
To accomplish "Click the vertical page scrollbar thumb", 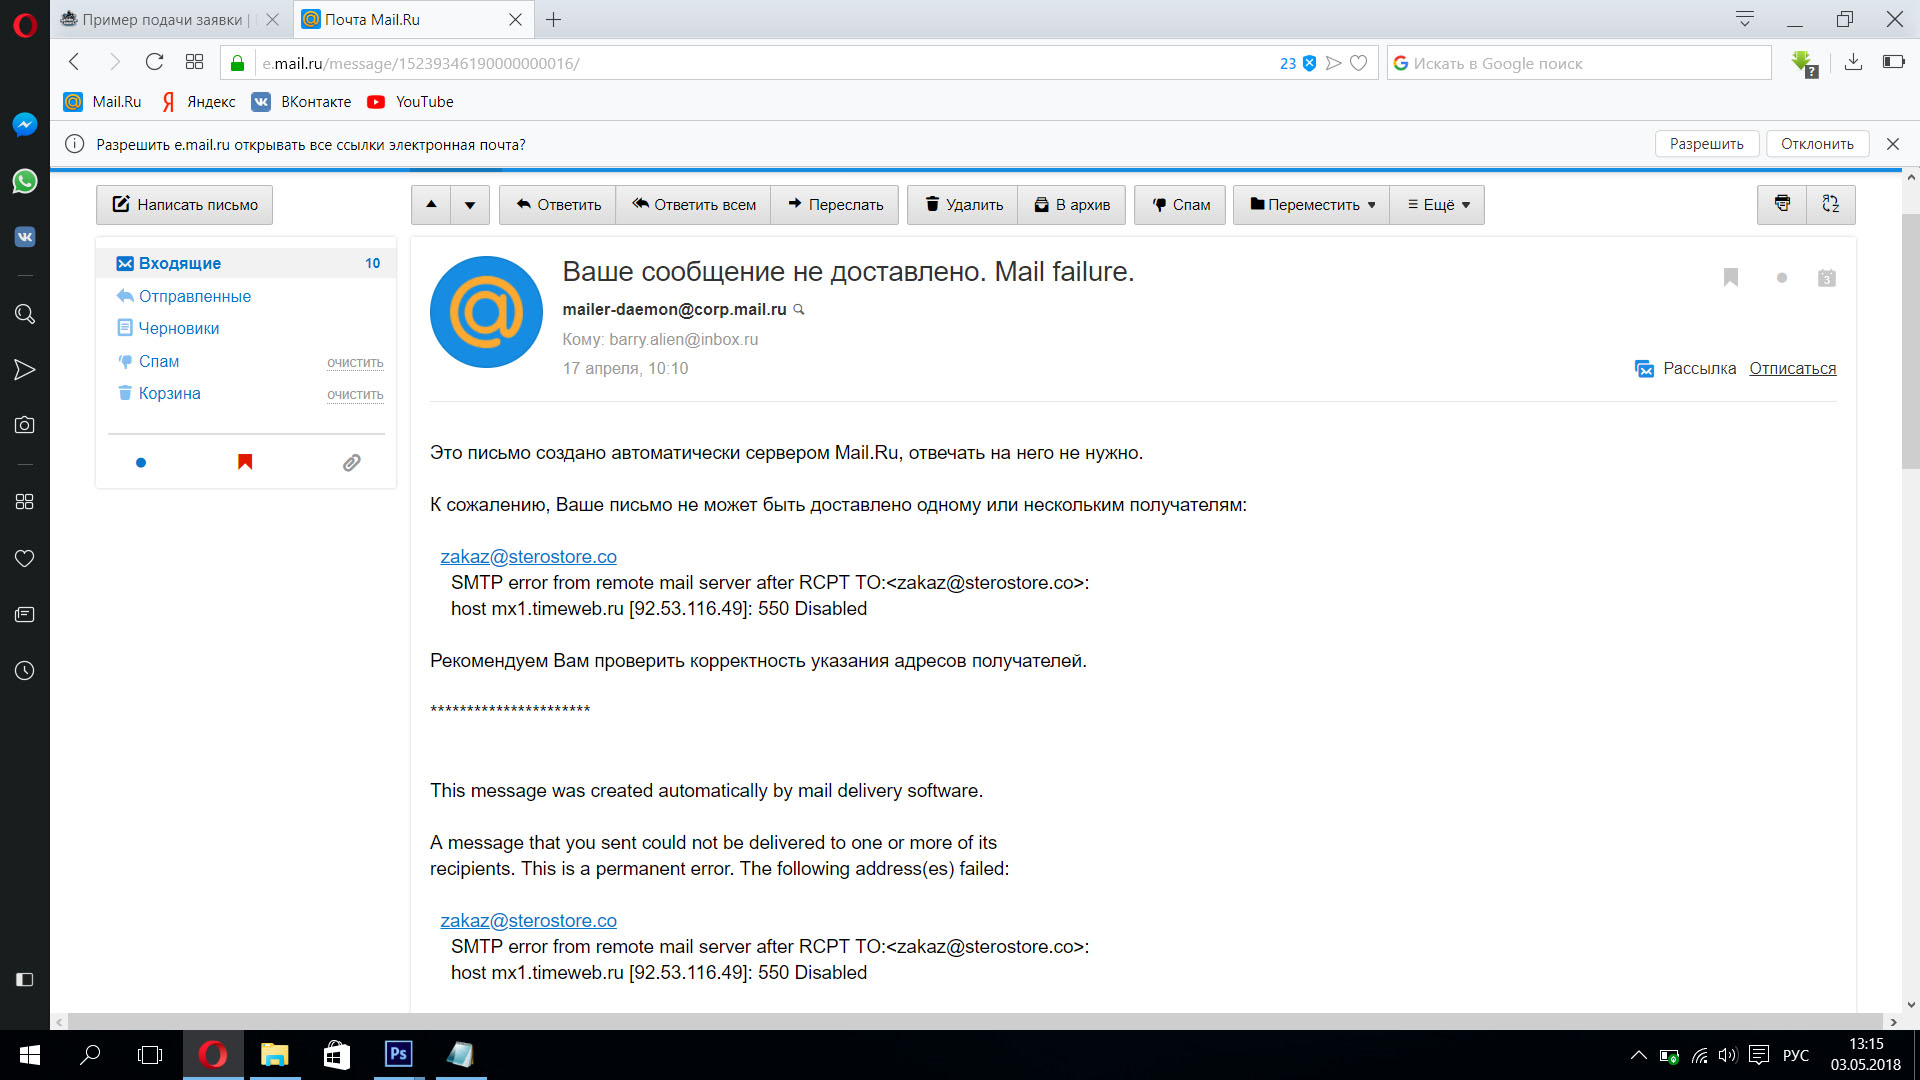I will 1909,340.
